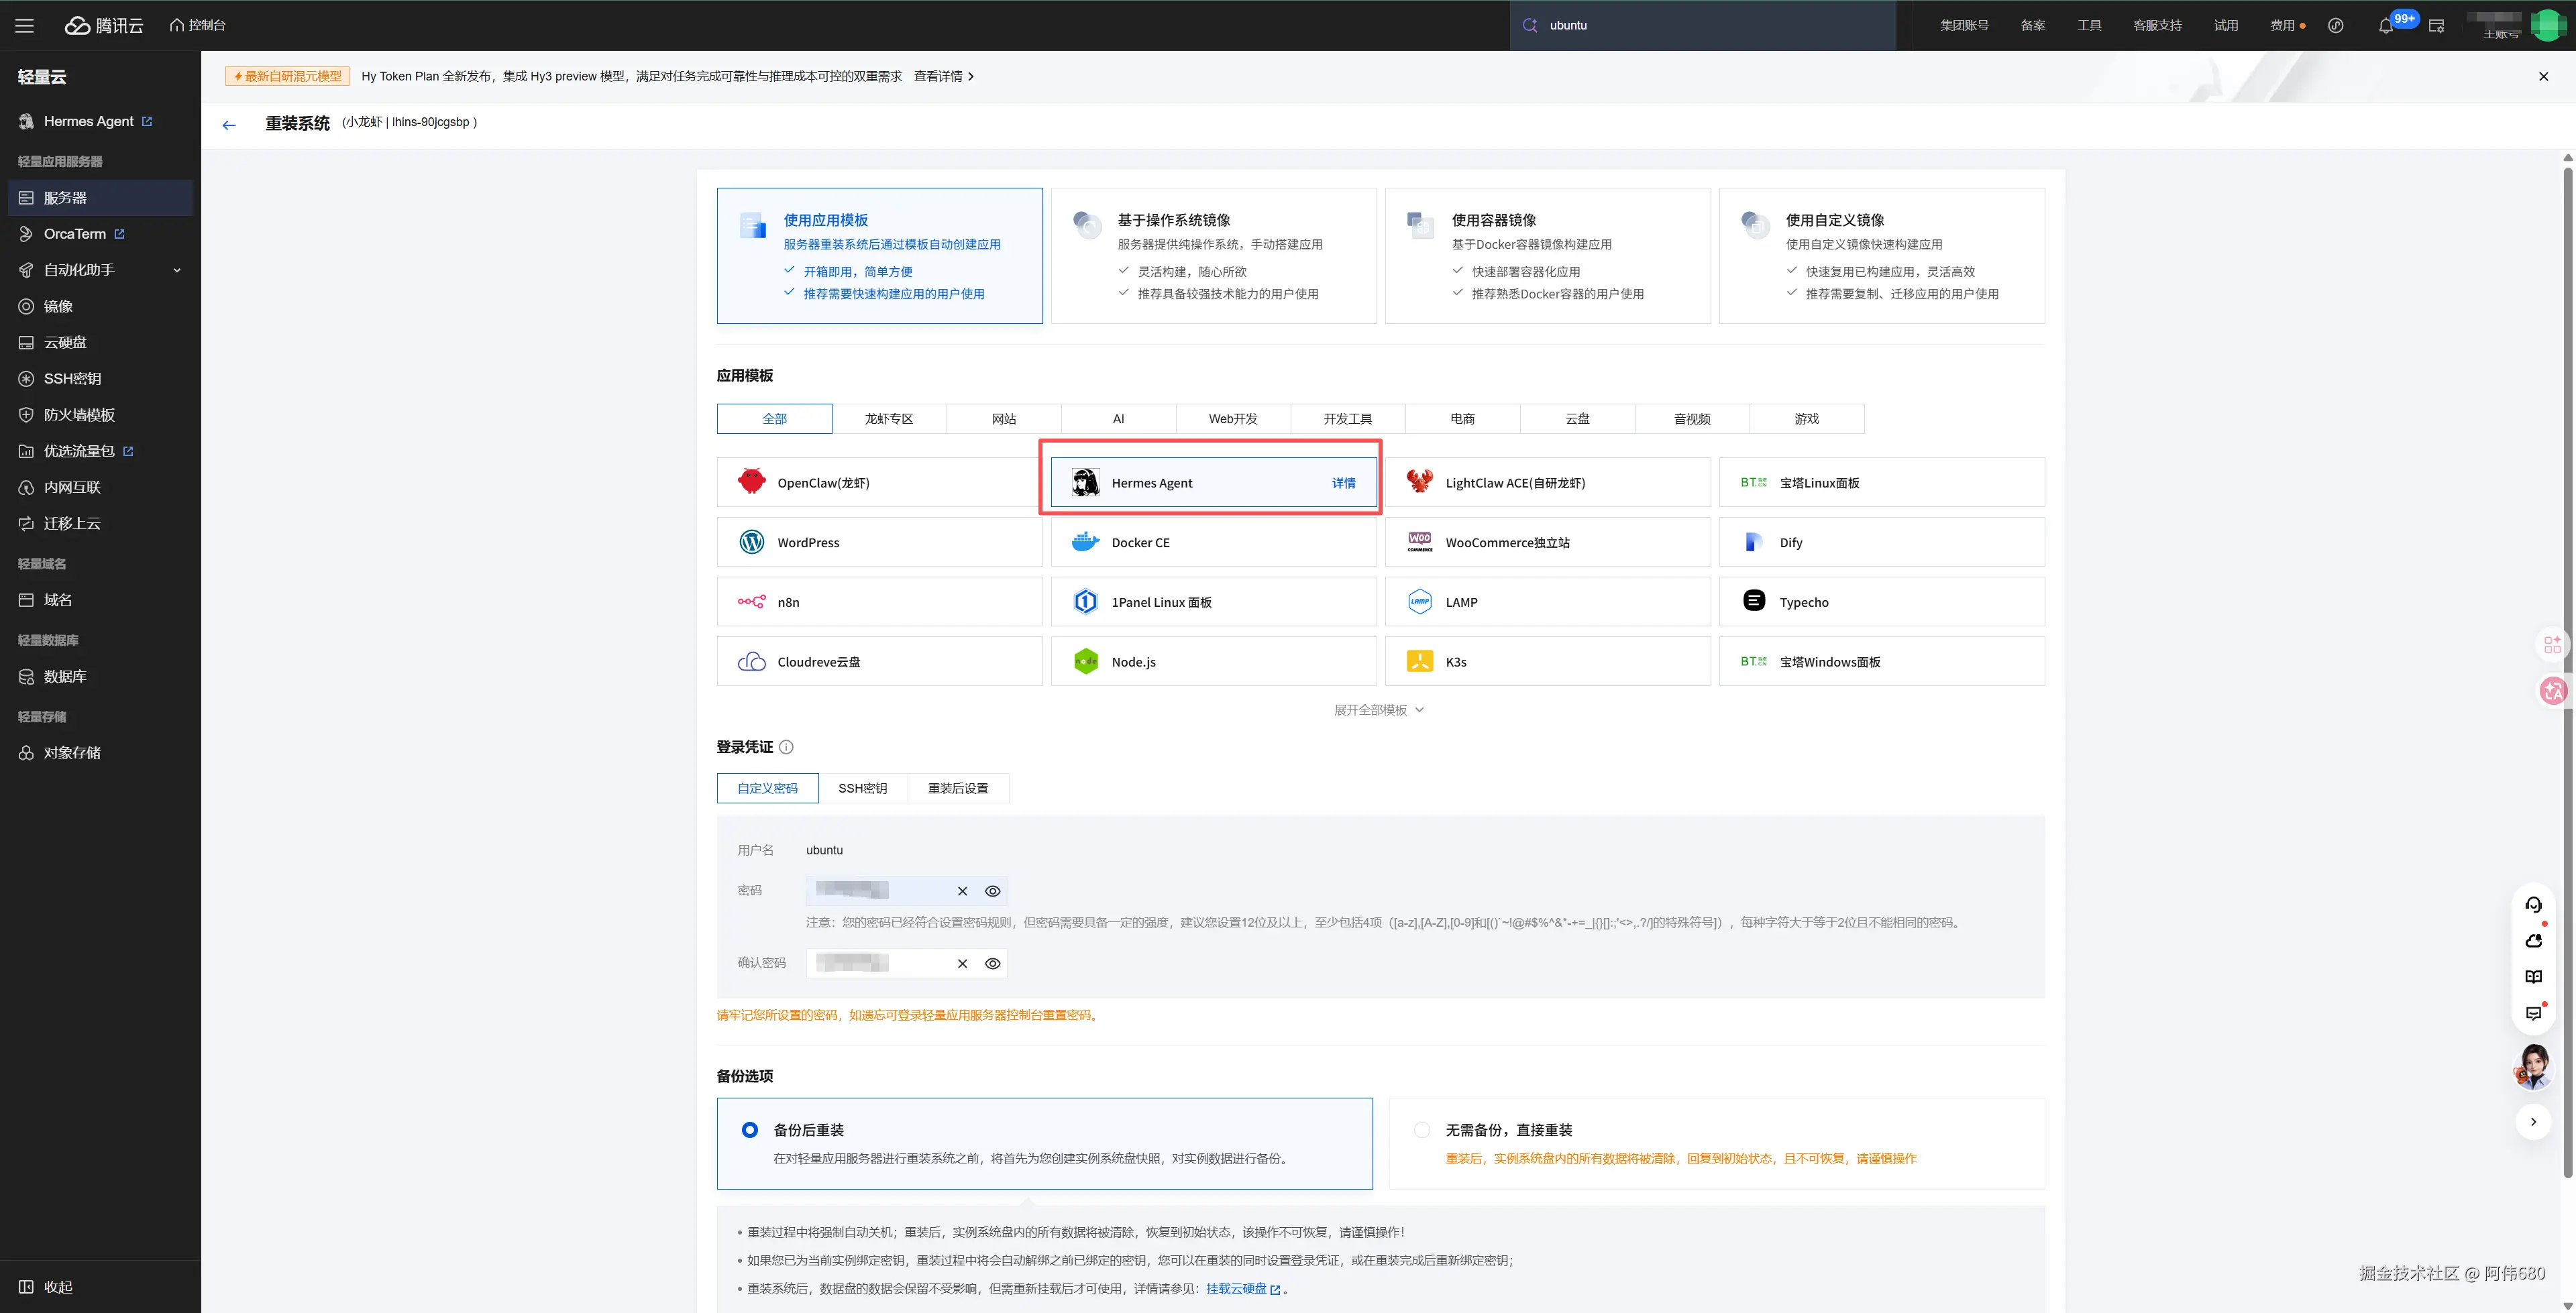Switch to the 游戏 template tab
The height and width of the screenshot is (1313, 2576).
click(x=1807, y=419)
